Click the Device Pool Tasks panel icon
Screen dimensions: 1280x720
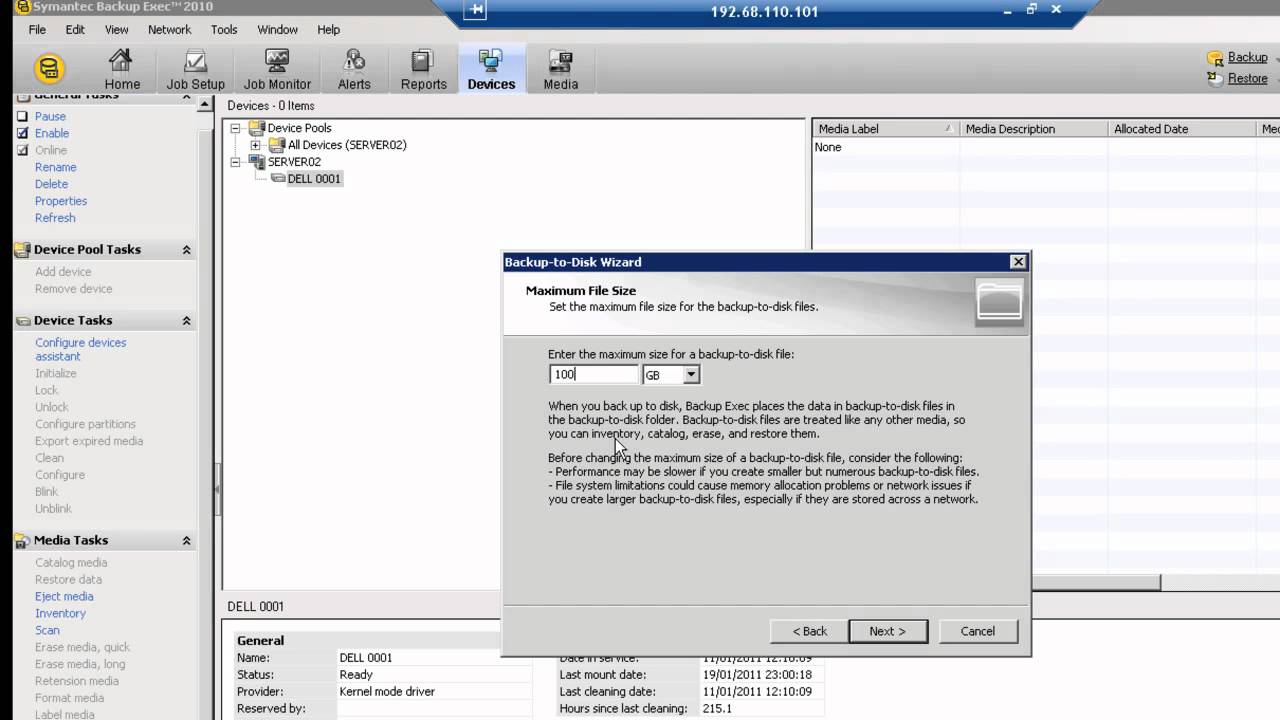(x=22, y=250)
